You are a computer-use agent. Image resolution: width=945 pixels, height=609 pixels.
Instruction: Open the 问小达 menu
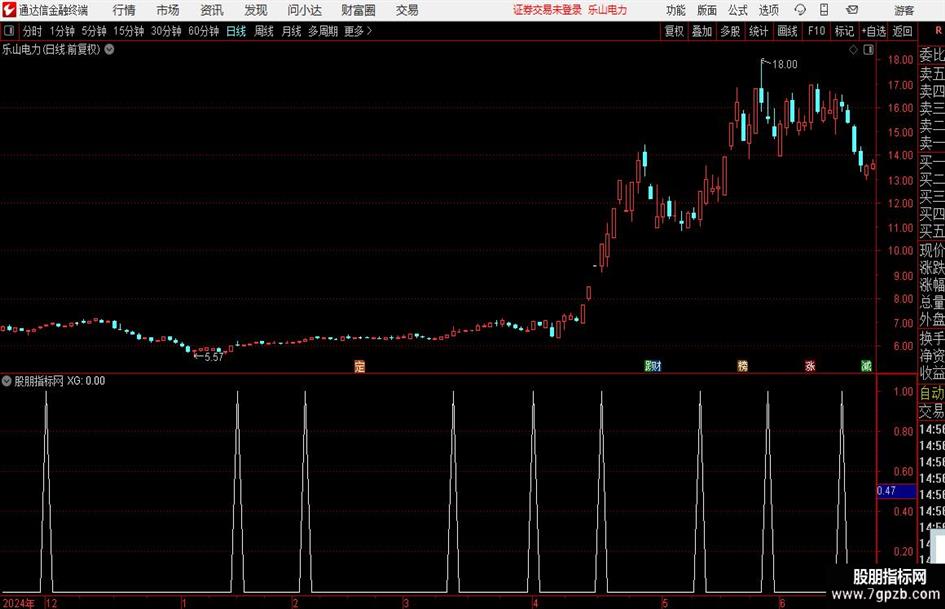click(304, 10)
